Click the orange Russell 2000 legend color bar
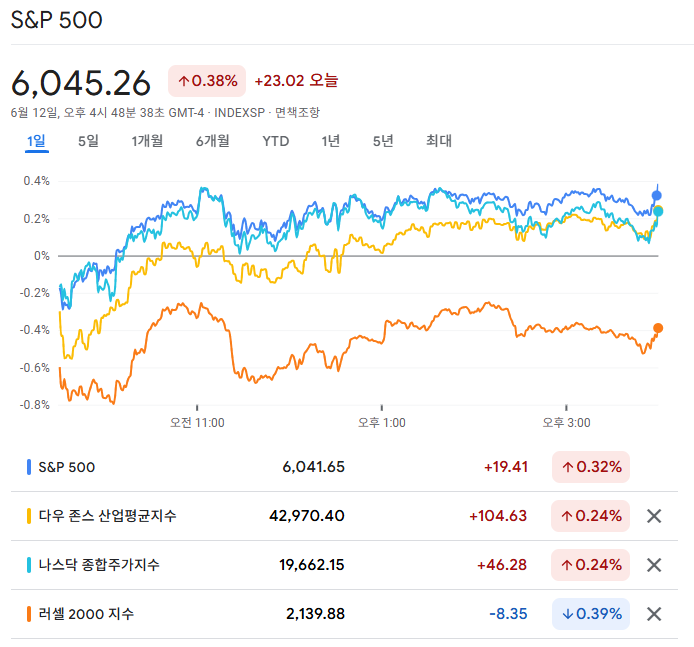The image size is (694, 647). tap(29, 614)
